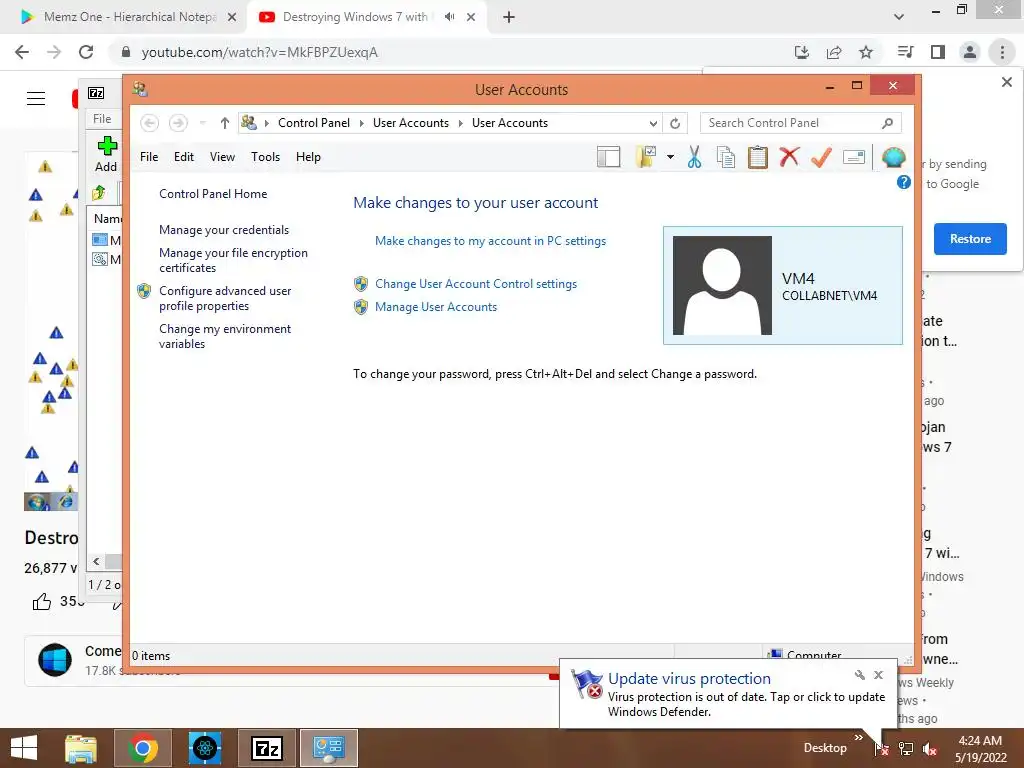Open the Chrome profile avatar
The image size is (1024, 768).
pyautogui.click(x=970, y=52)
